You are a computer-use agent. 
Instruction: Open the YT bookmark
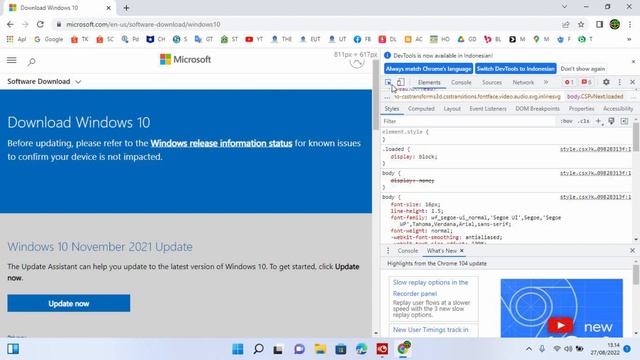(254, 39)
